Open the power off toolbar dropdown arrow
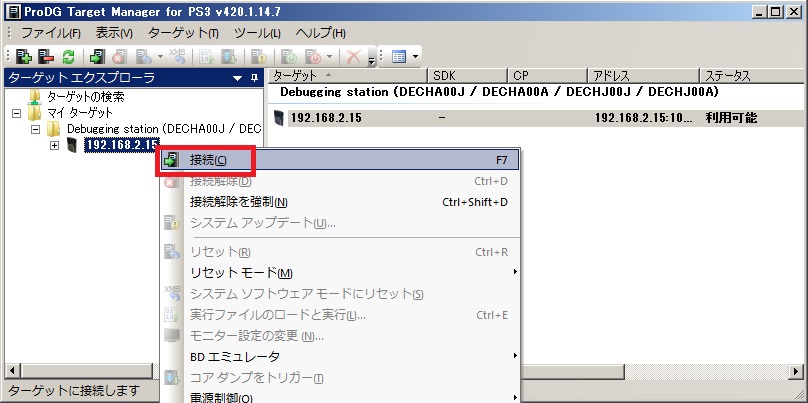The height and width of the screenshot is (403, 808). pyautogui.click(x=330, y=57)
